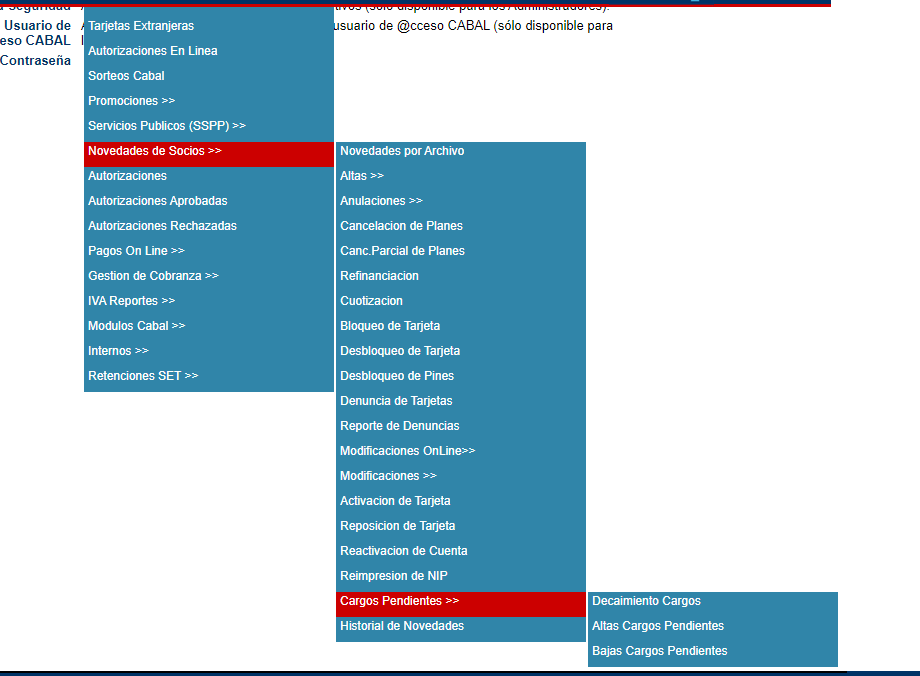The width and height of the screenshot is (920, 676).
Task: Open Reporte de Denuncias
Action: point(399,426)
